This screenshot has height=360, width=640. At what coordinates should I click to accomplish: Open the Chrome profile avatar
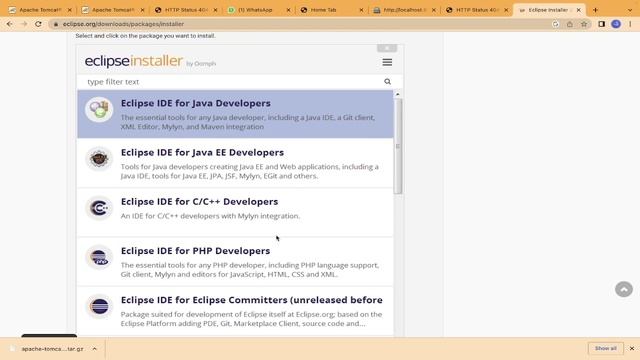(616, 24)
